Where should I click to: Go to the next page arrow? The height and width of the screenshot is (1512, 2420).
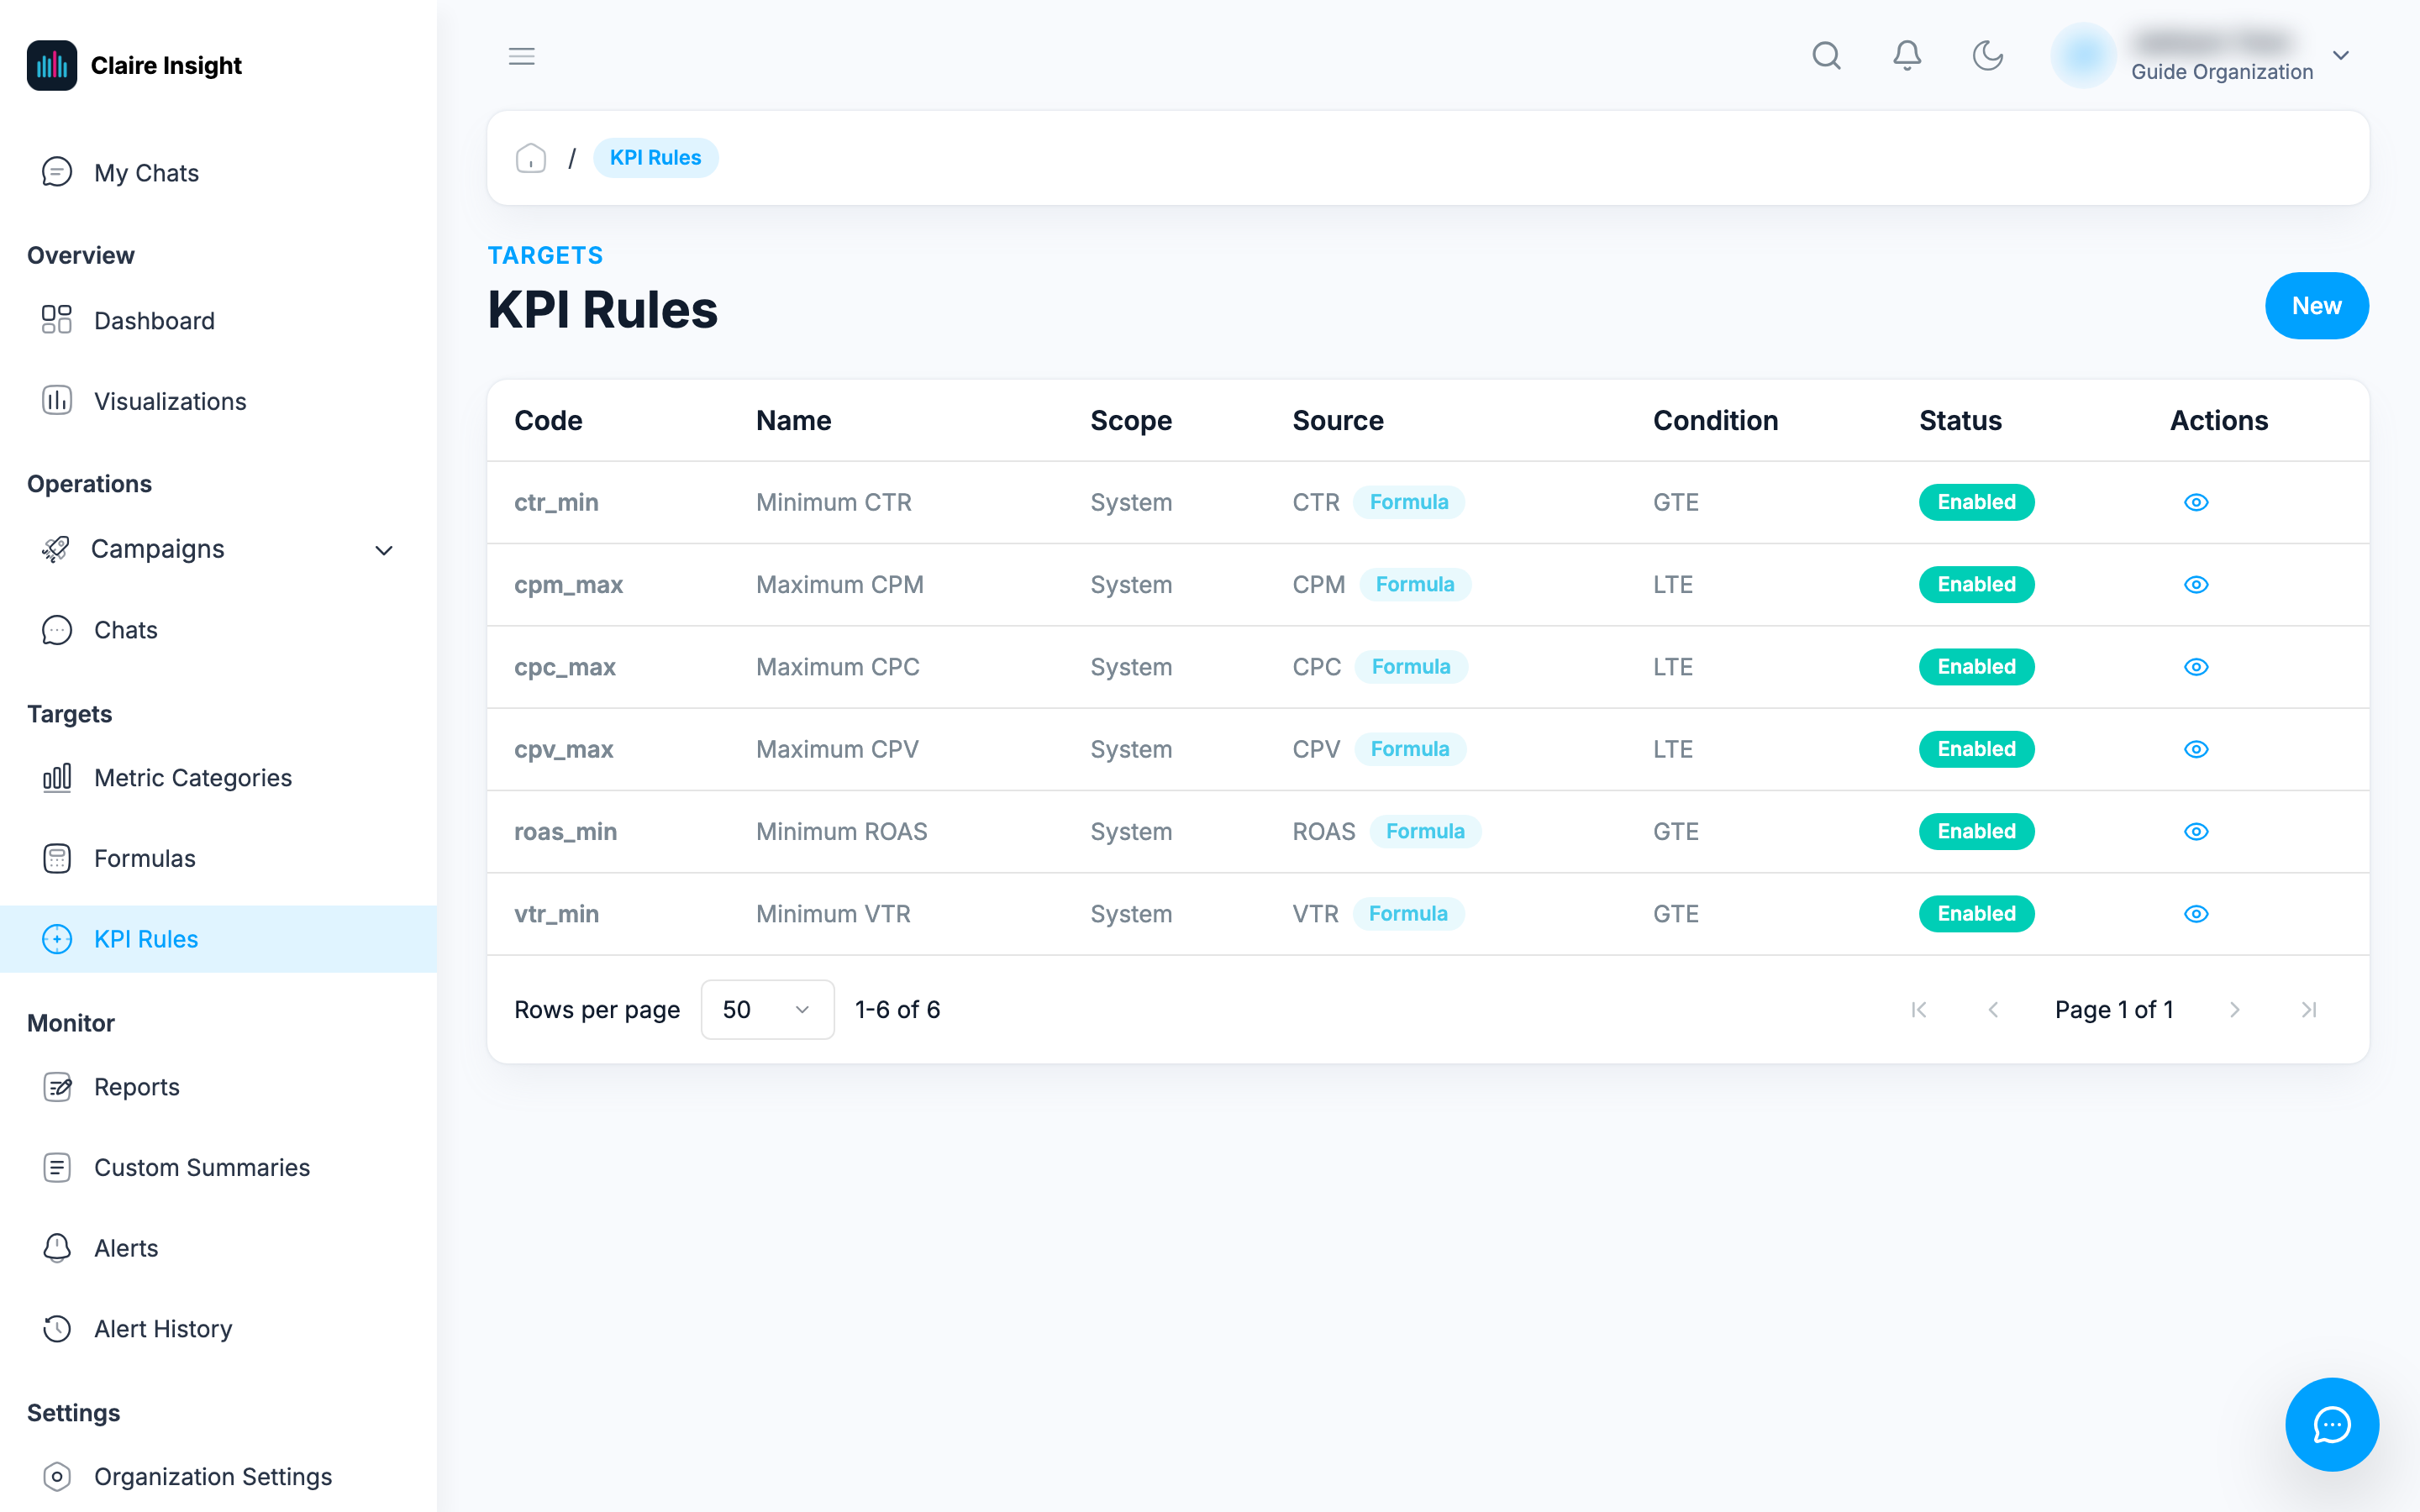pos(2234,1010)
